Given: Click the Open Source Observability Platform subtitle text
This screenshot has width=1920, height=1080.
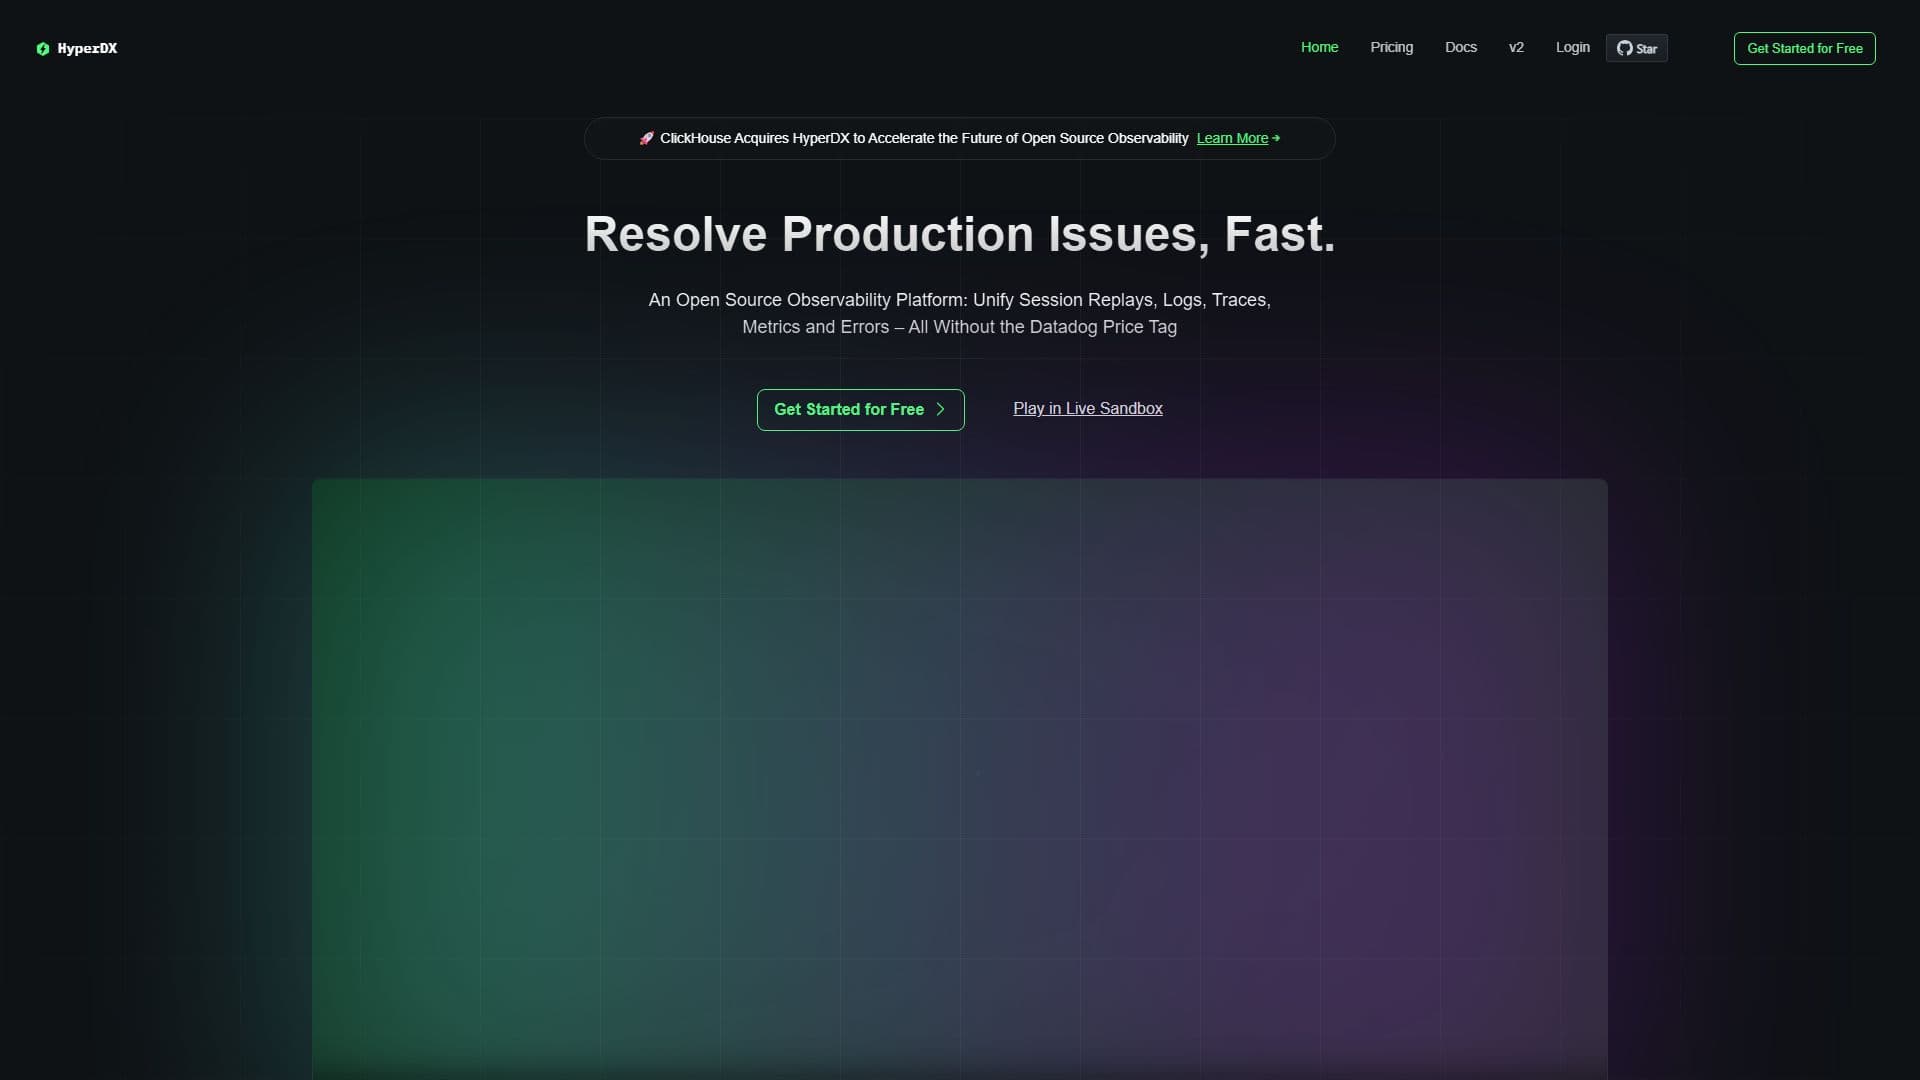Looking at the screenshot, I should (959, 313).
